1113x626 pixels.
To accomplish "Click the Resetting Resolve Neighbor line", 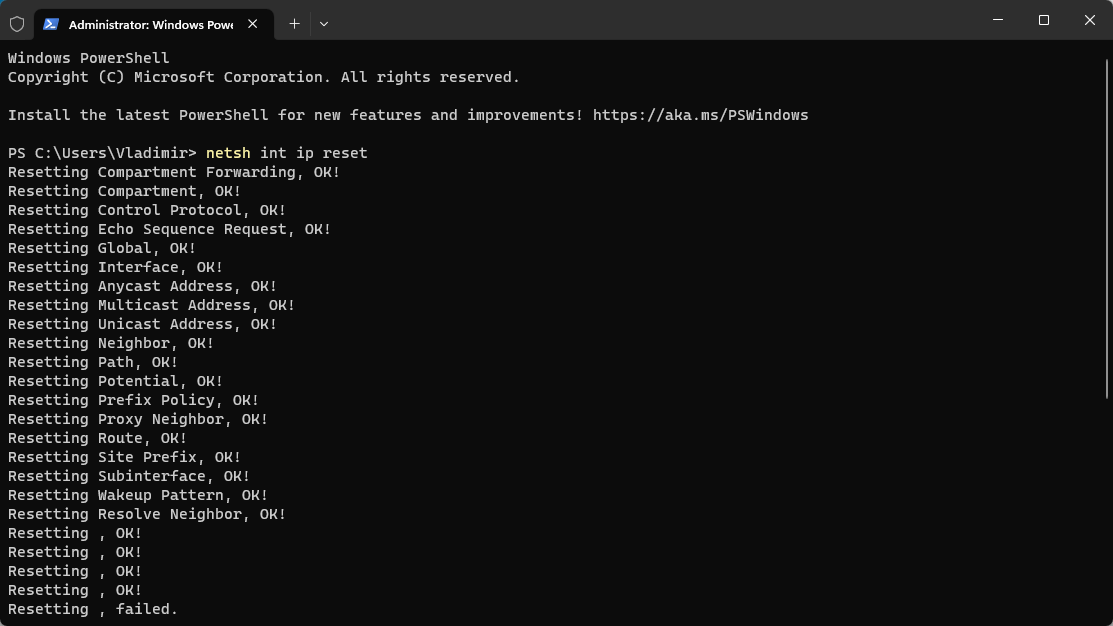I will tap(147, 514).
